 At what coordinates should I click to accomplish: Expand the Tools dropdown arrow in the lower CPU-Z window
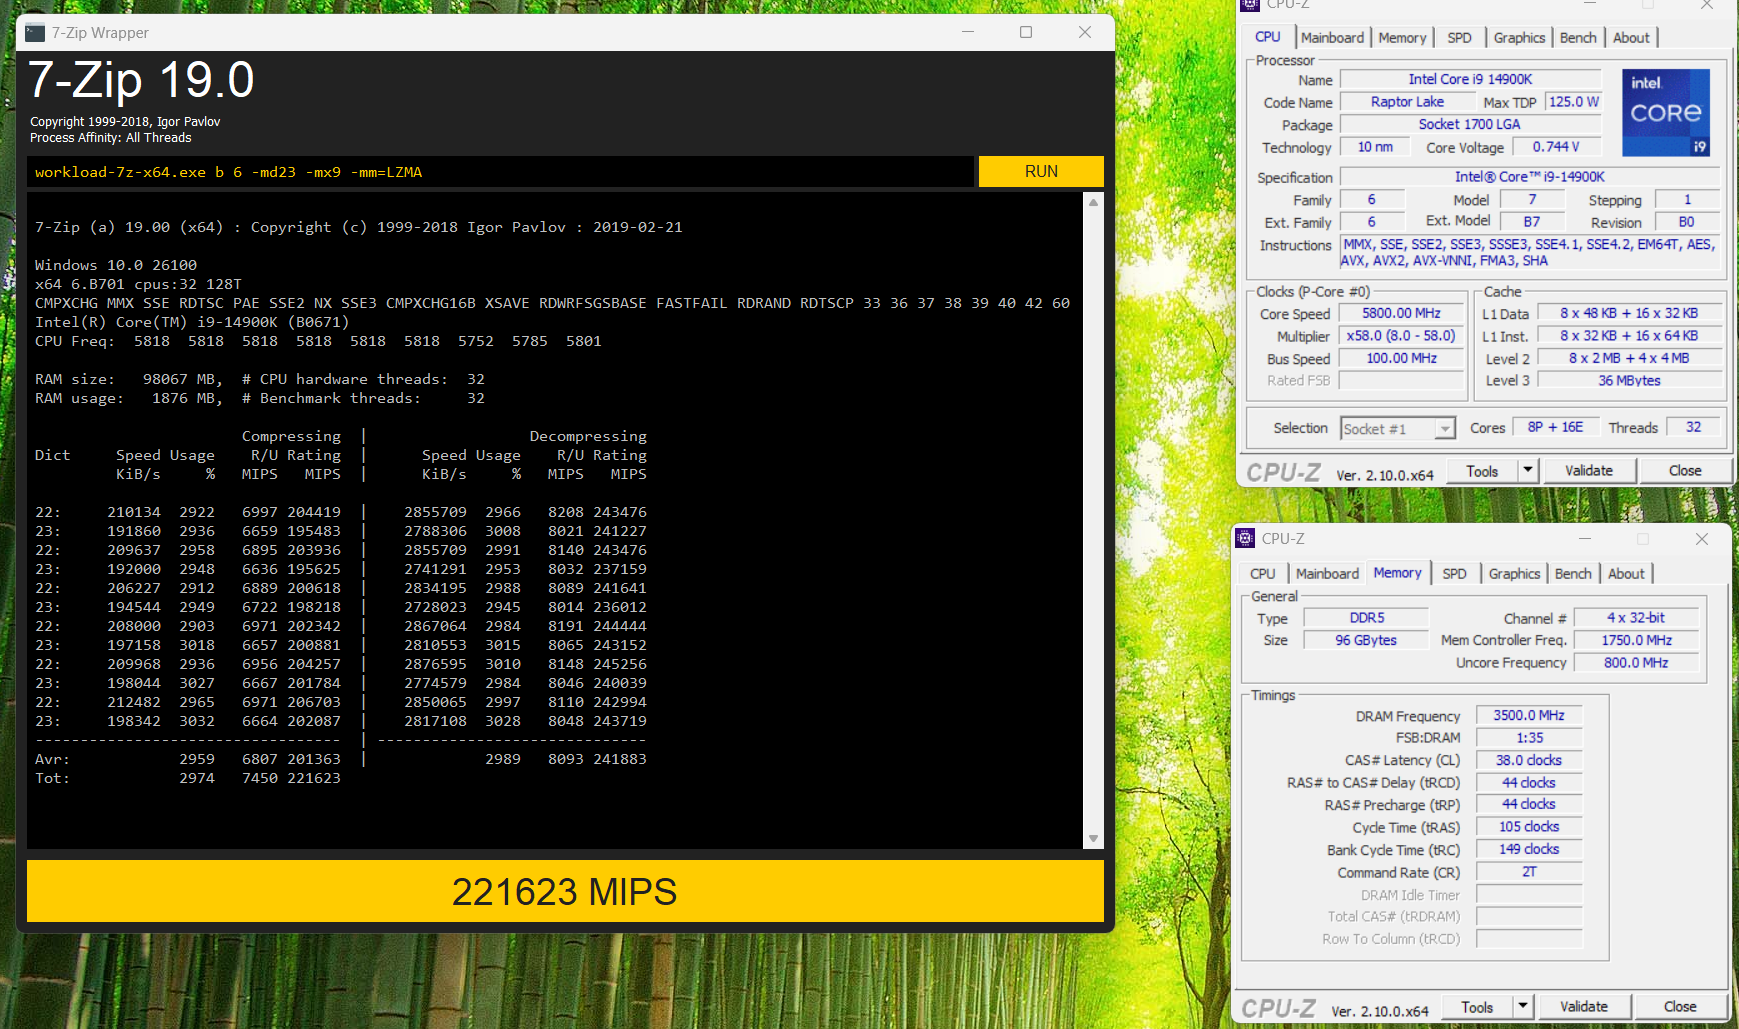(1522, 1007)
